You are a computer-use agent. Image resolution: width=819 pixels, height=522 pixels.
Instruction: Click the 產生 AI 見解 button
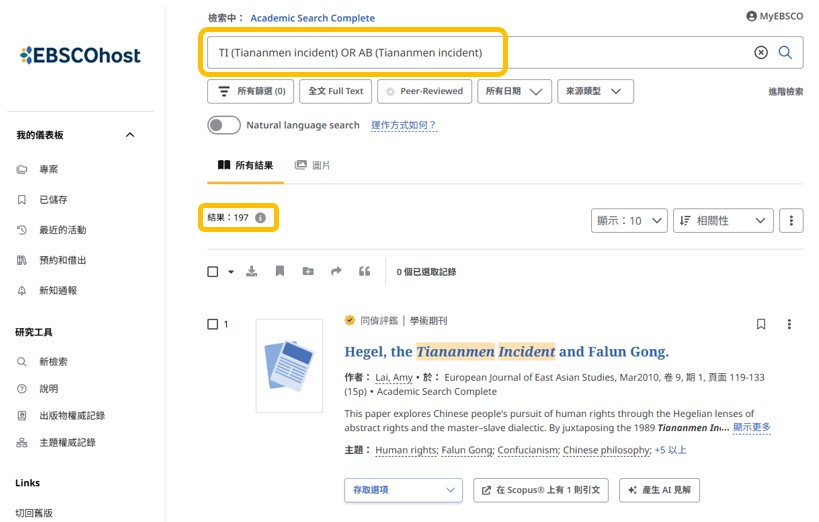click(x=659, y=490)
